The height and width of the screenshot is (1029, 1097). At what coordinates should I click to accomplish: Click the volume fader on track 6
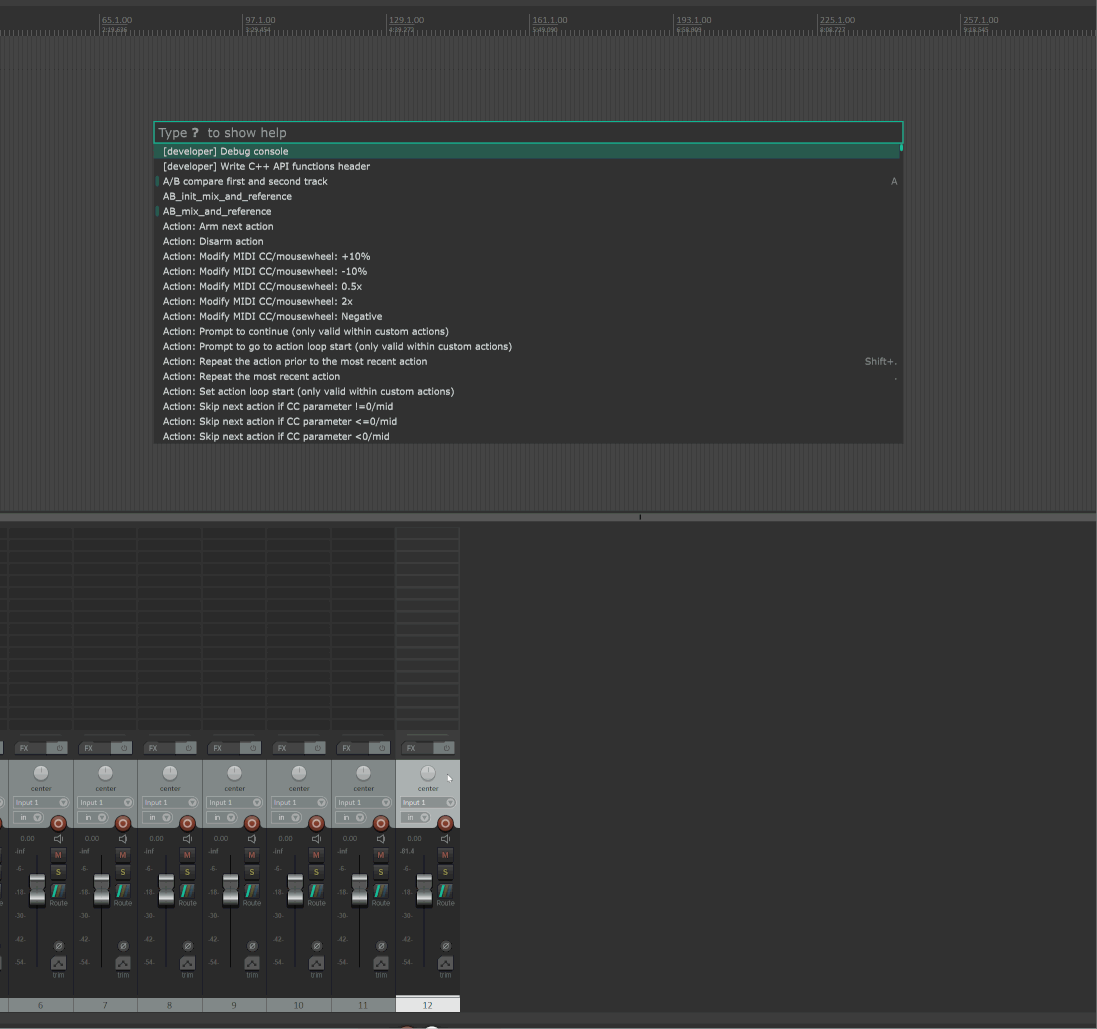tap(37, 889)
